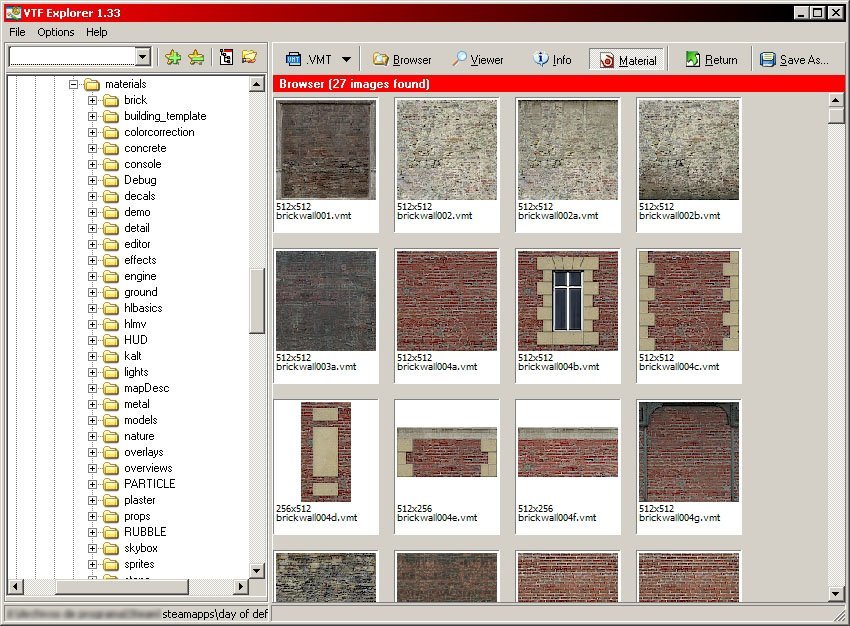This screenshot has height=626, width=850.
Task: Select the plaster folder
Action: 140,500
